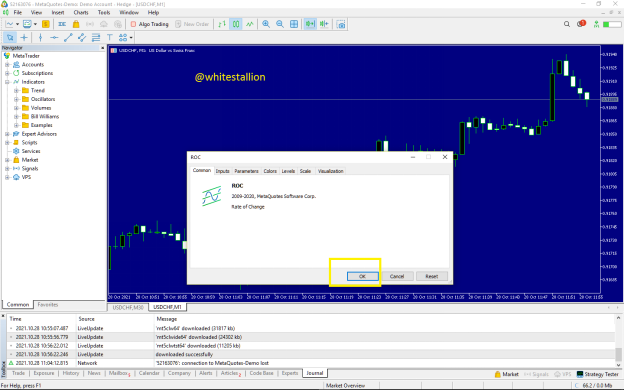Open the Tools menu

tap(104, 13)
